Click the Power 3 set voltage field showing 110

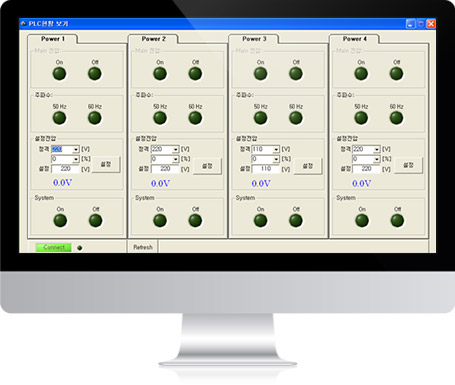click(x=266, y=169)
